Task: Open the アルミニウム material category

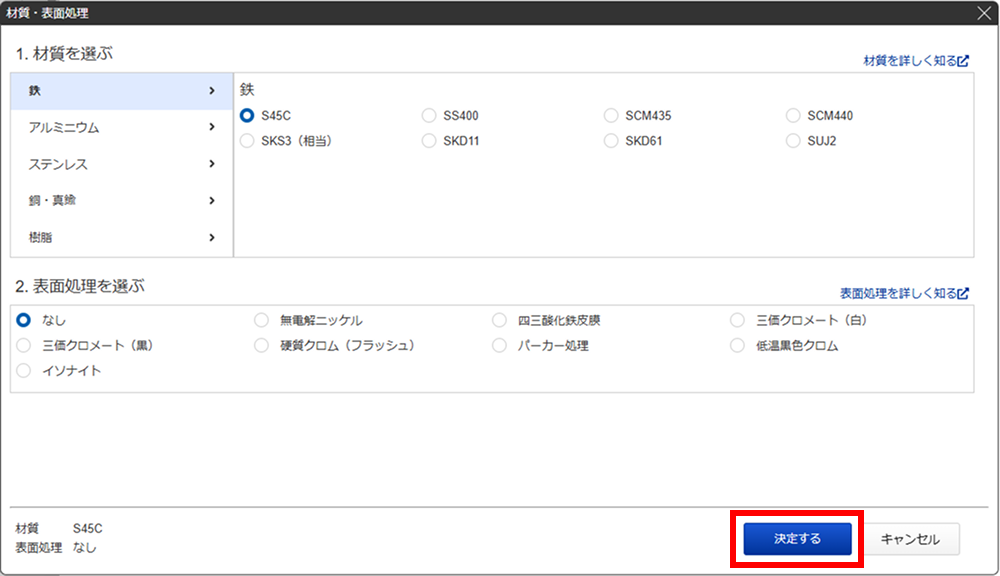Action: [122, 128]
